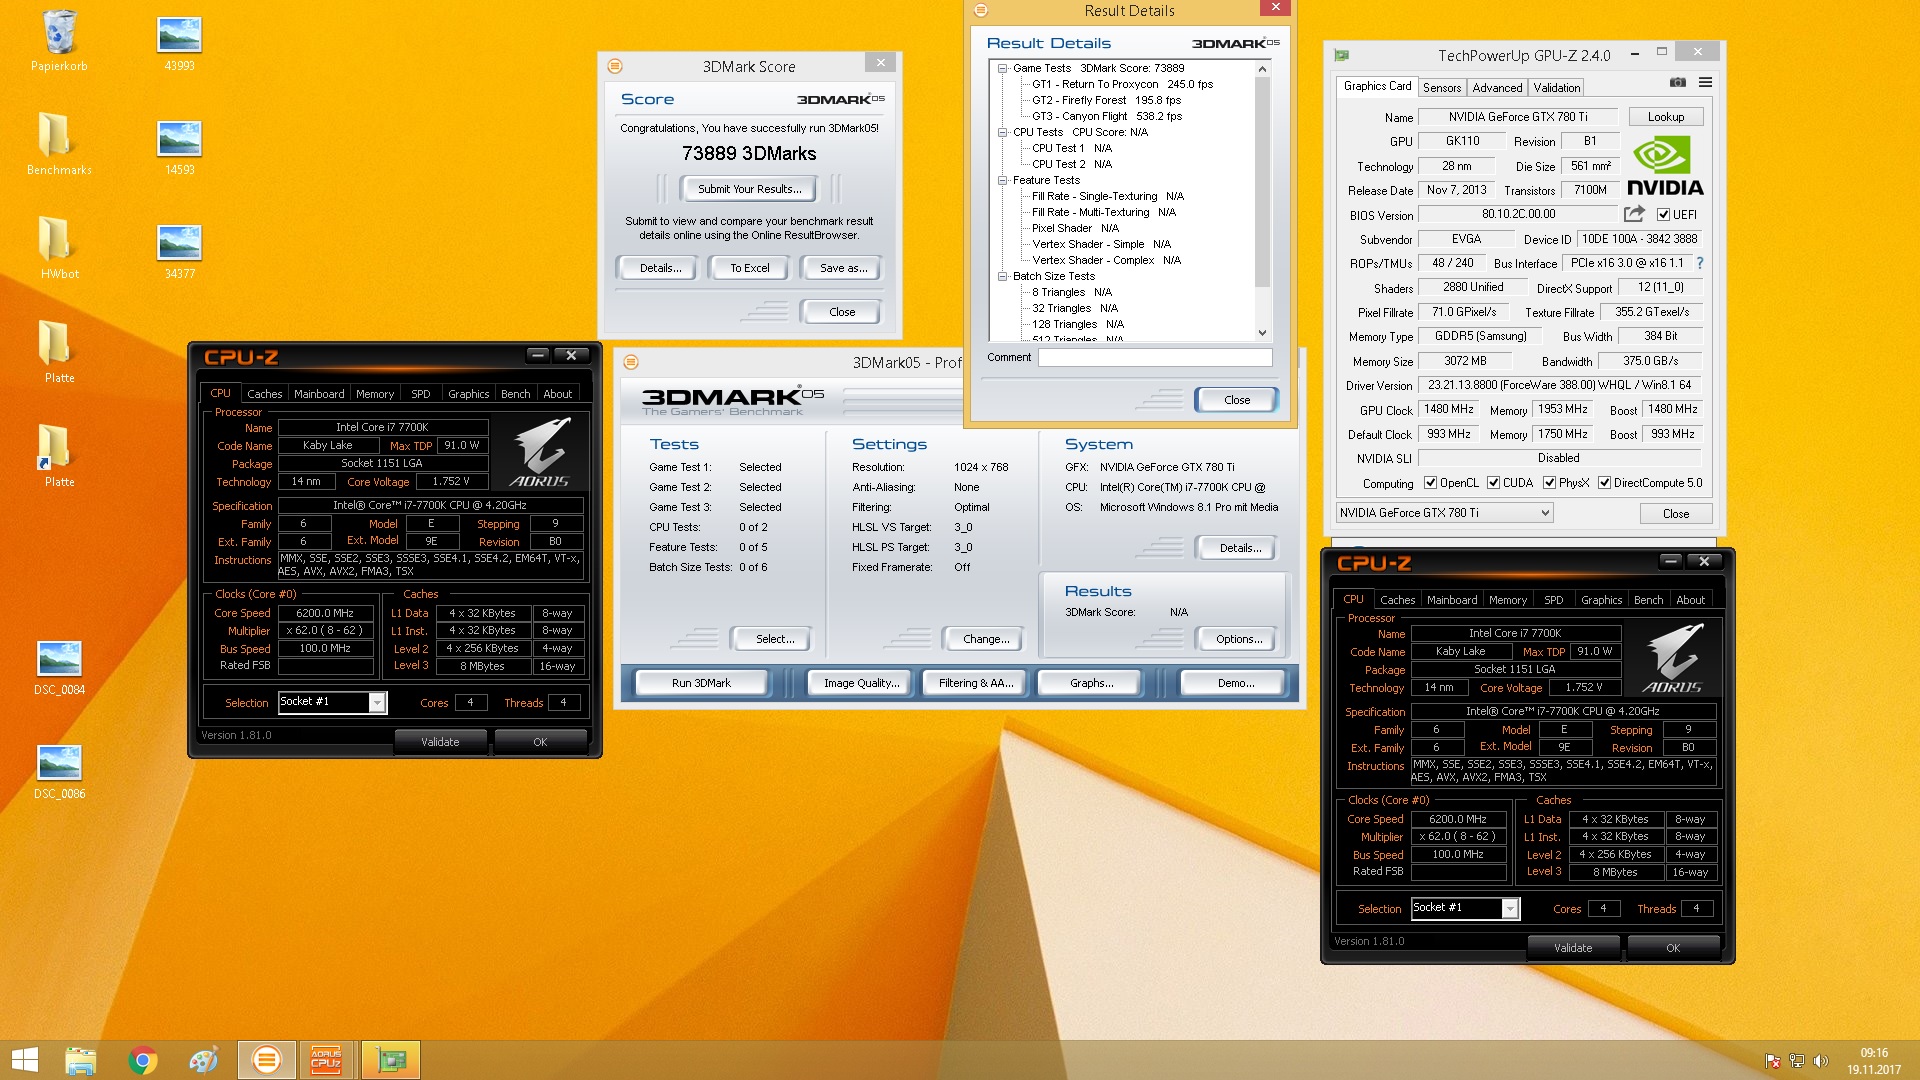Open Paint from the taskbar
The image size is (1920, 1080).
[x=204, y=1060]
